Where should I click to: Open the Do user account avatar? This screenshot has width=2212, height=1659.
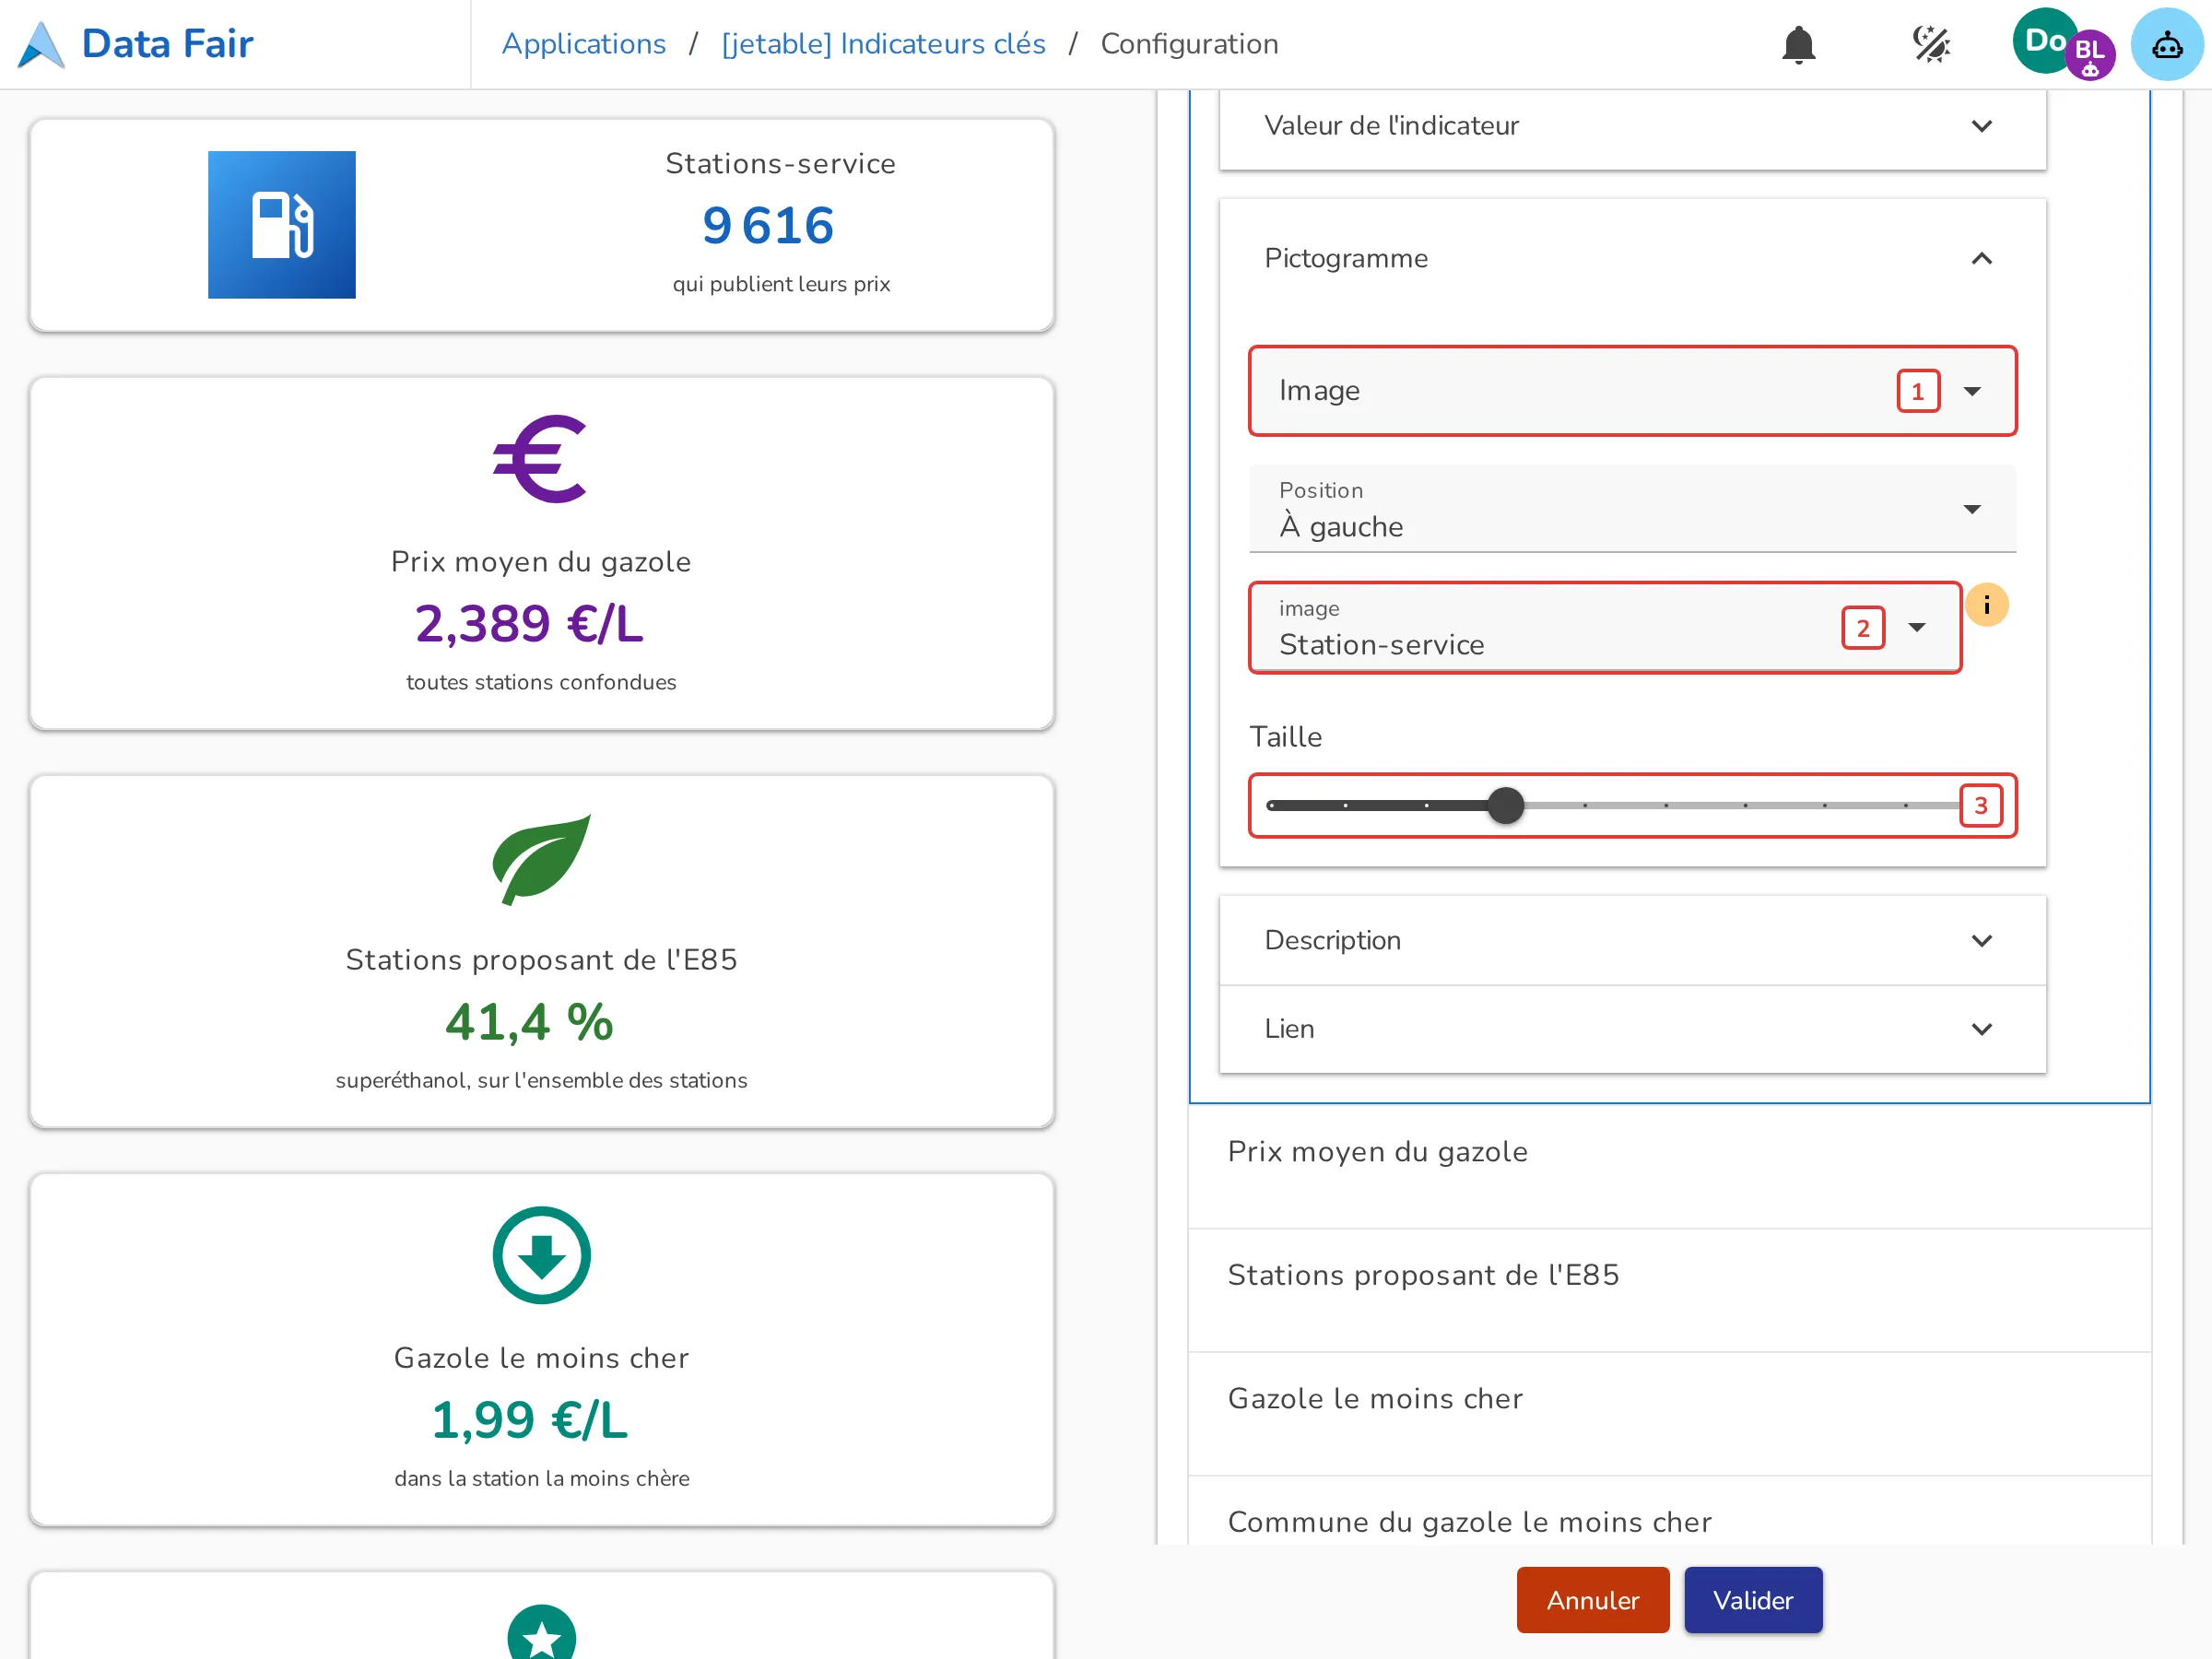[x=2045, y=41]
